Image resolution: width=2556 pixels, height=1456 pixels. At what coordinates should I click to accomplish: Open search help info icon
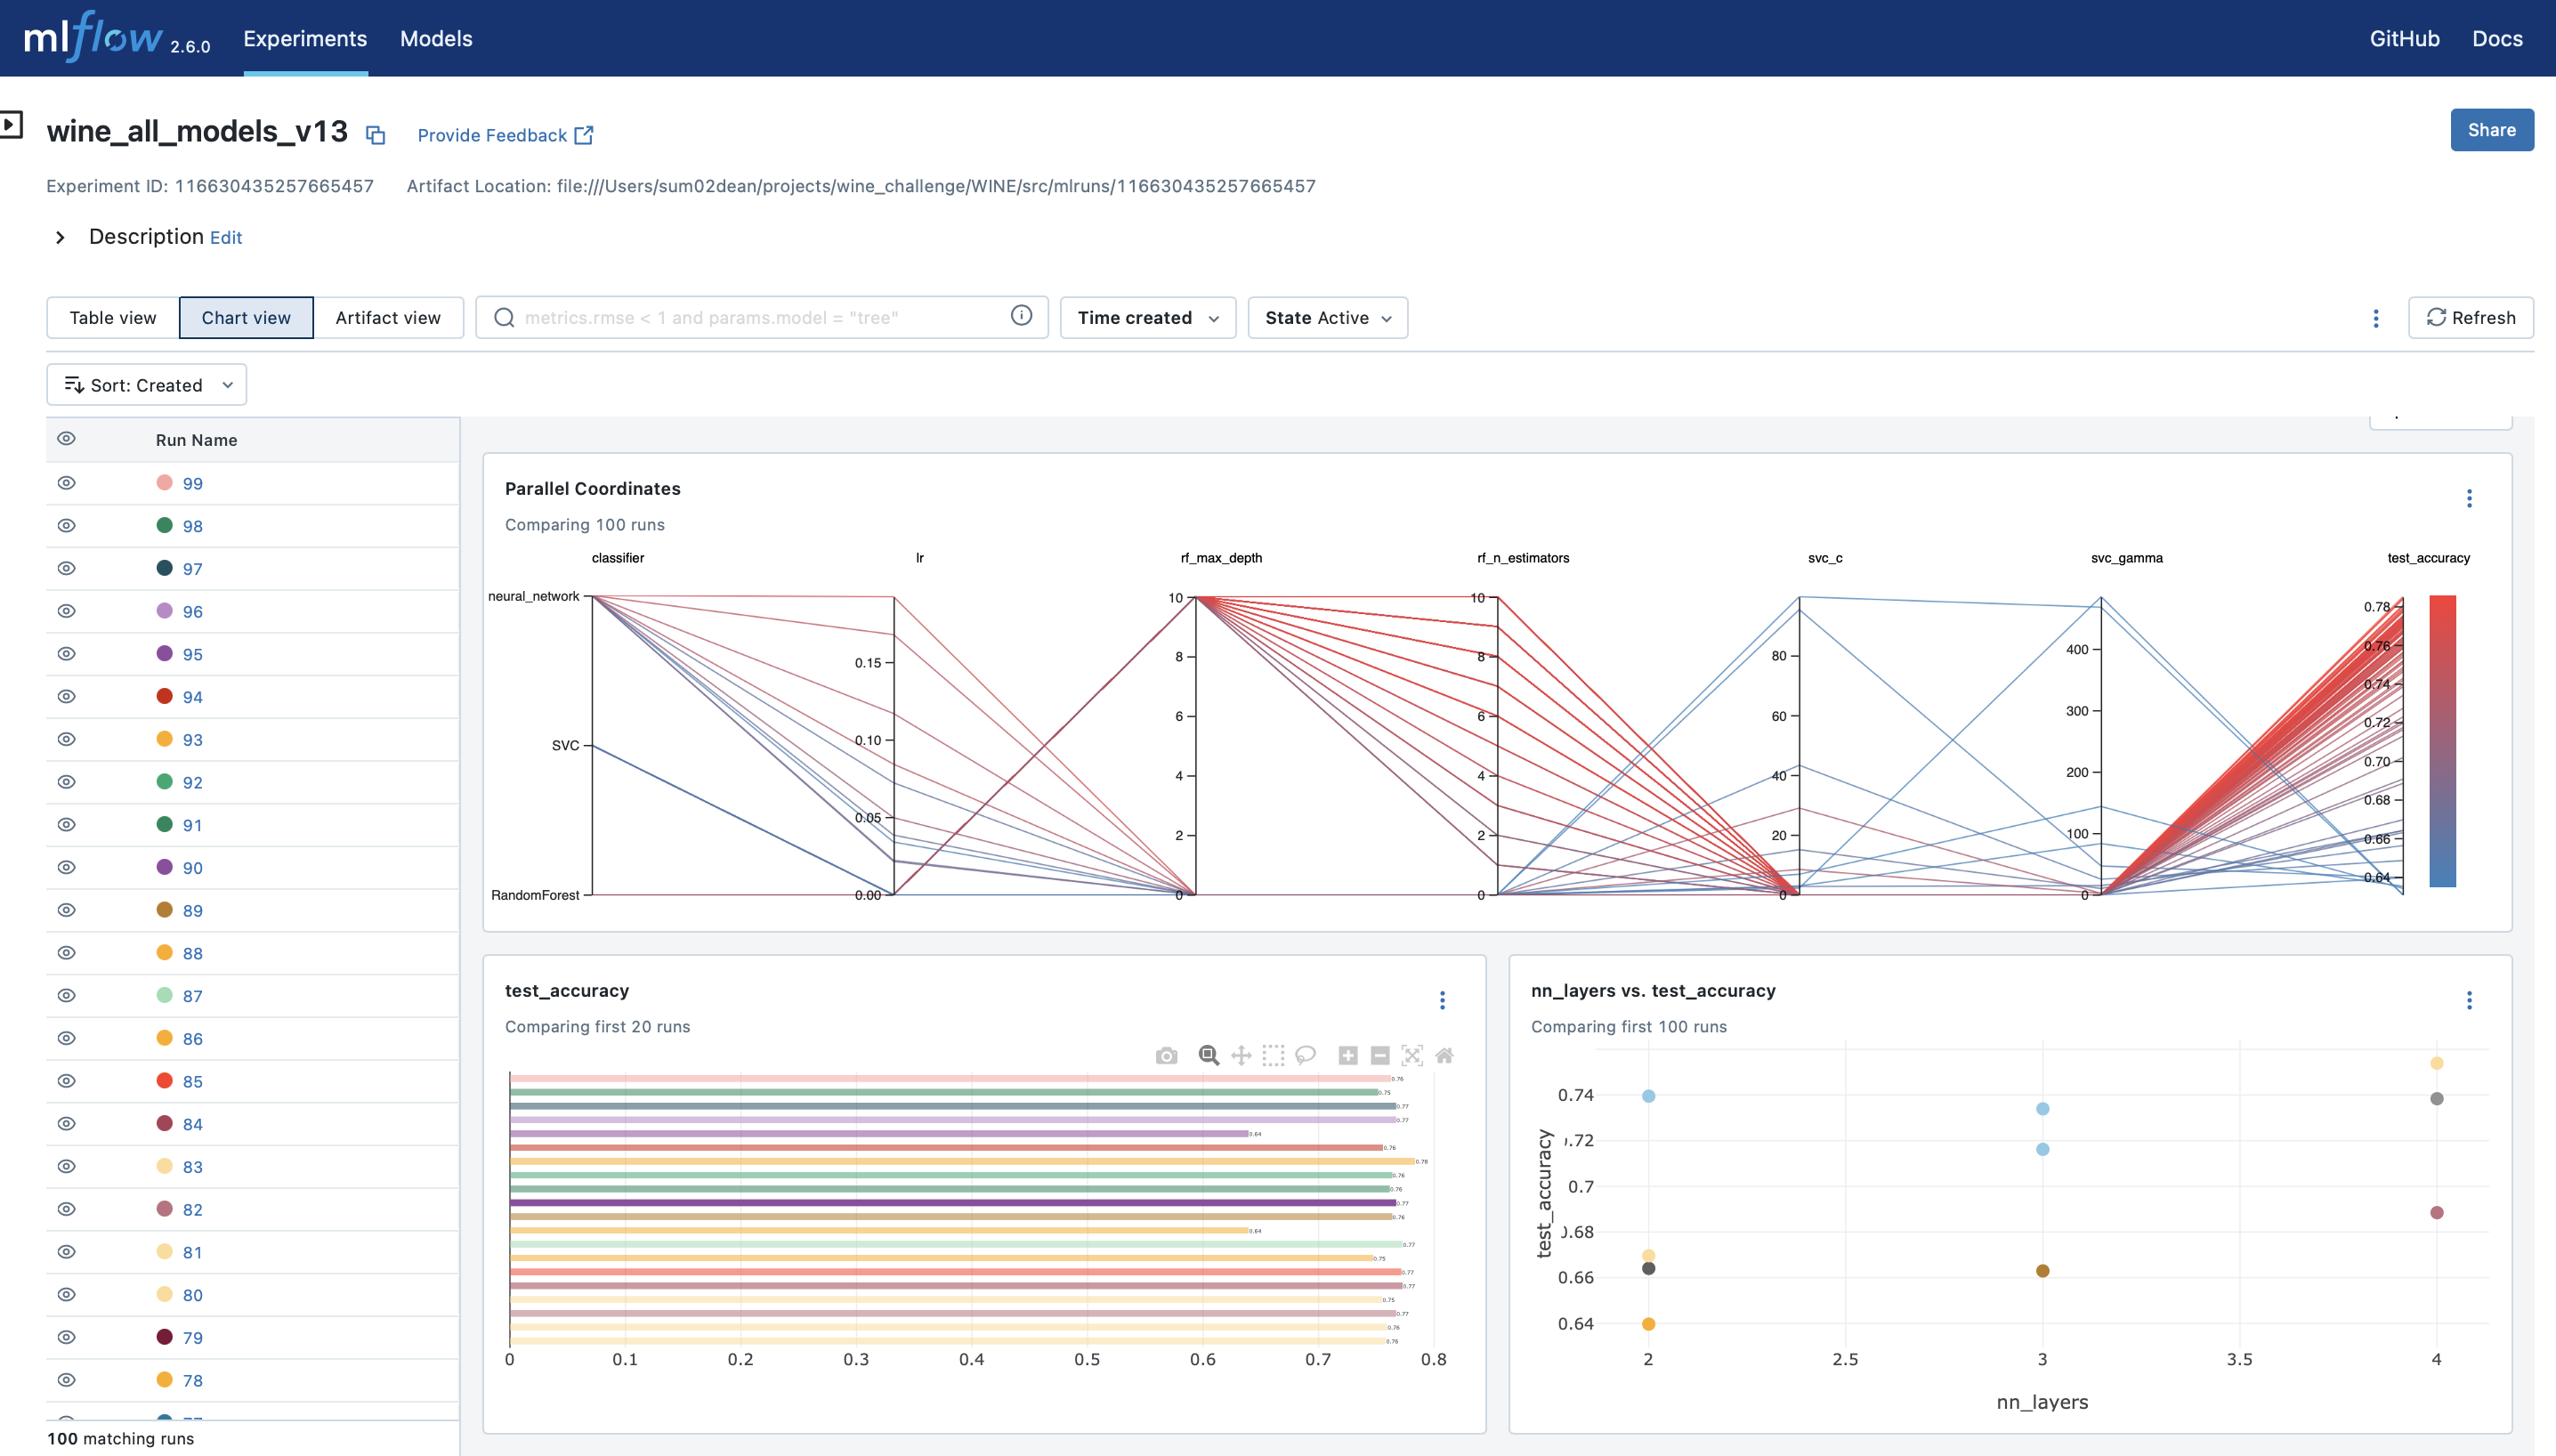(1021, 316)
